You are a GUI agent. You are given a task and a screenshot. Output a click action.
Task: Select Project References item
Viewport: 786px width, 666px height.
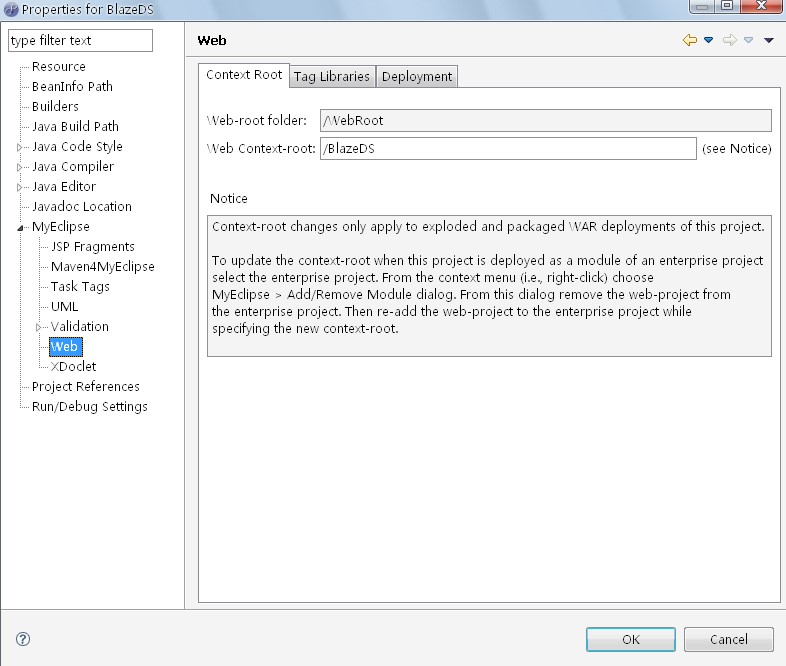pyautogui.click(x=86, y=387)
